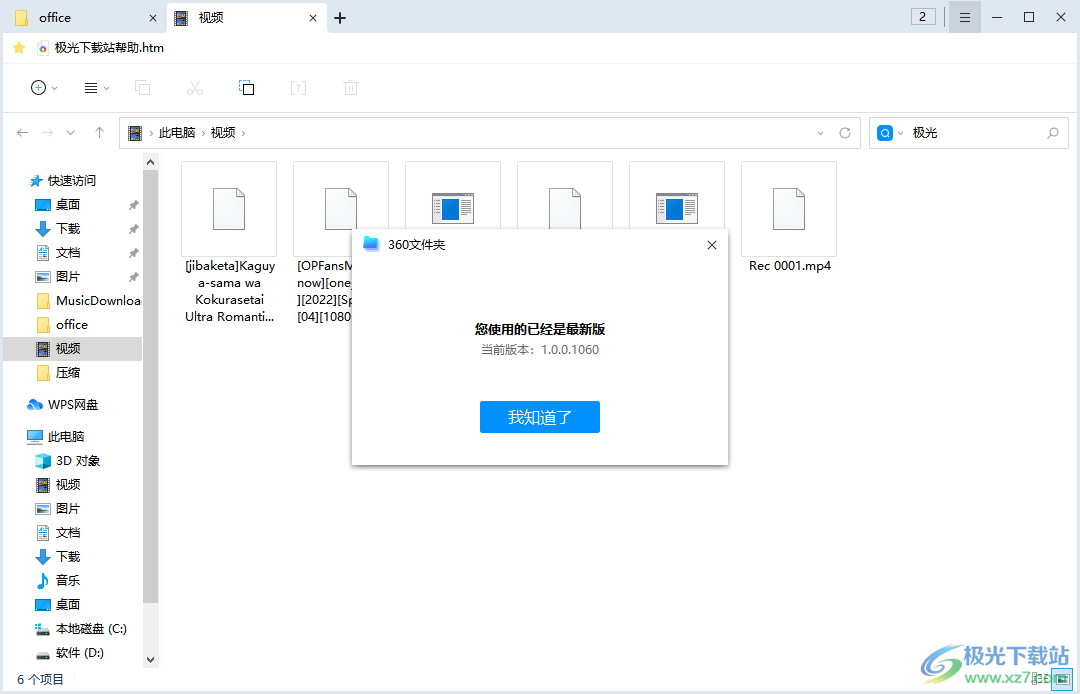Click the rename icon in toolbar
This screenshot has height=694, width=1080.
point(298,87)
